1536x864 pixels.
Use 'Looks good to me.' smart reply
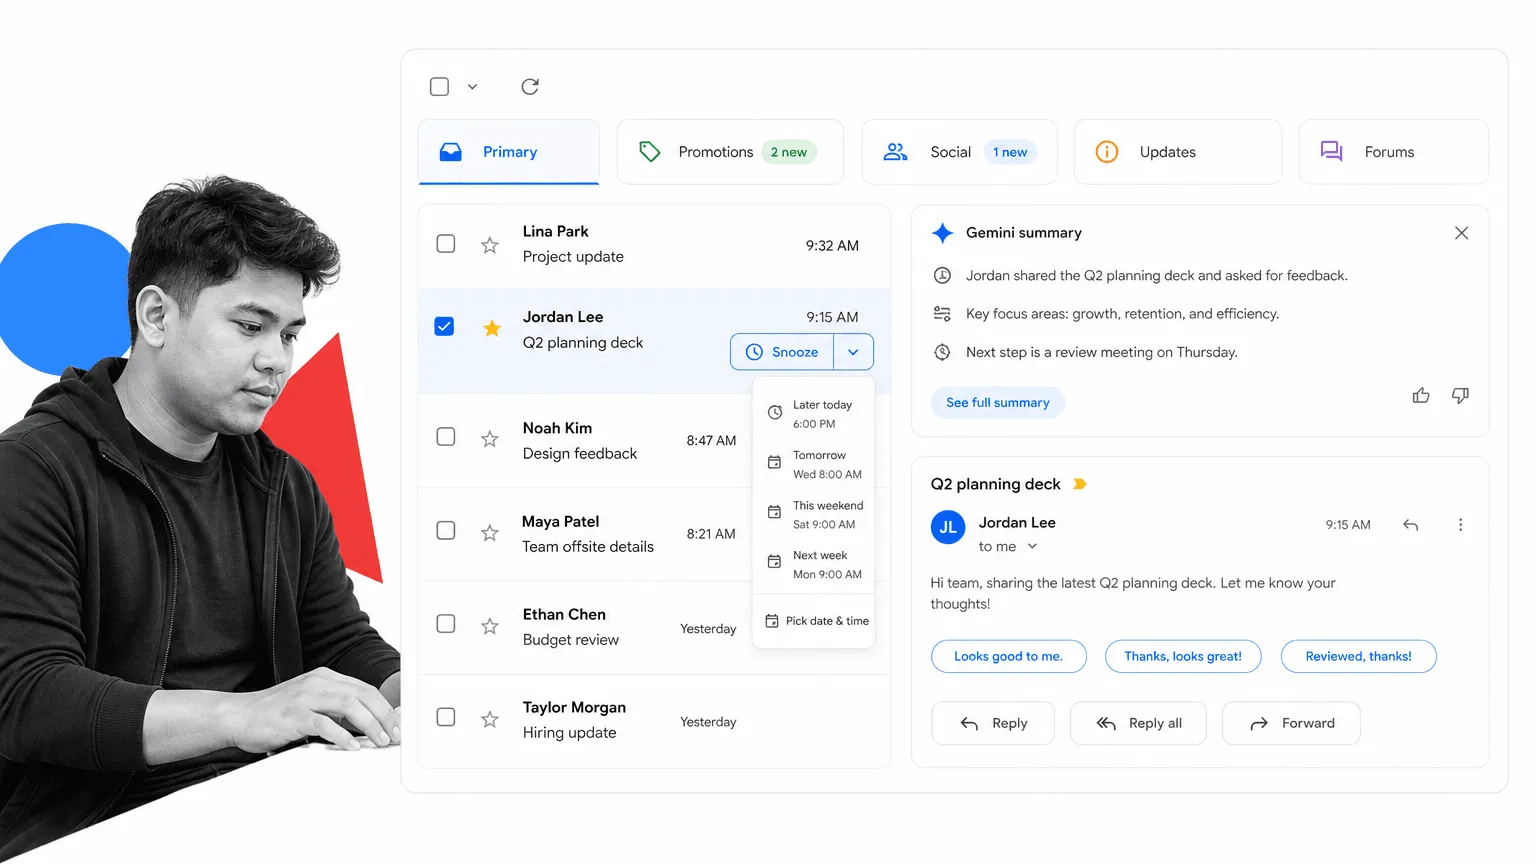pyautogui.click(x=1008, y=656)
